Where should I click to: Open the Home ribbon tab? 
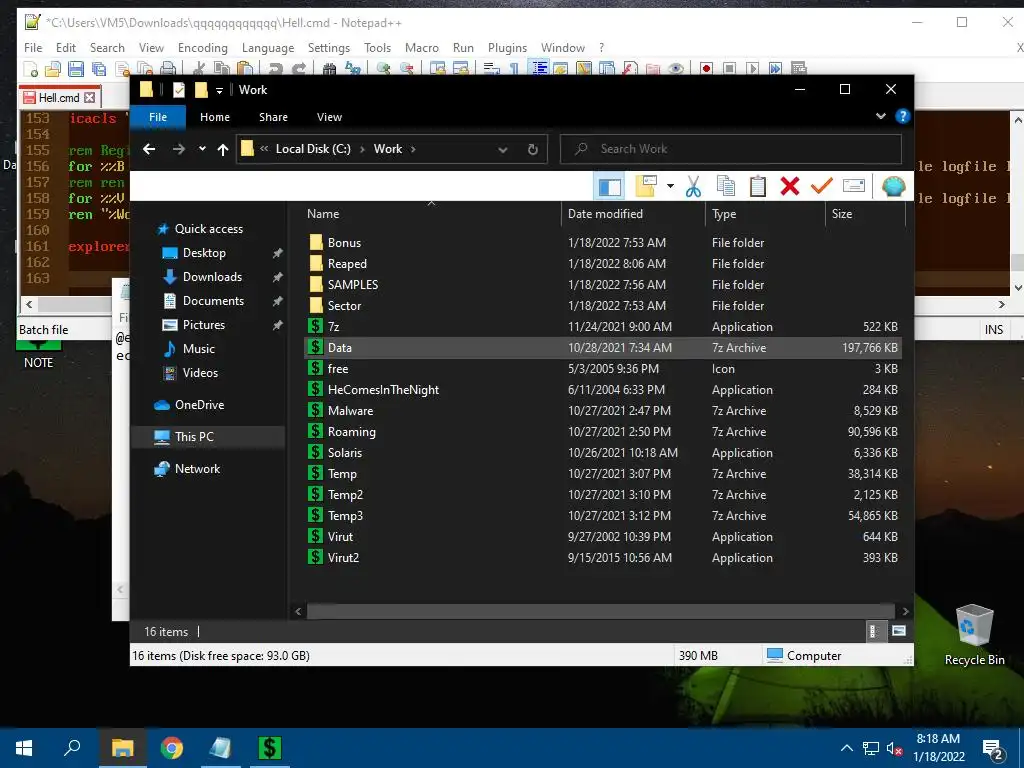point(215,117)
